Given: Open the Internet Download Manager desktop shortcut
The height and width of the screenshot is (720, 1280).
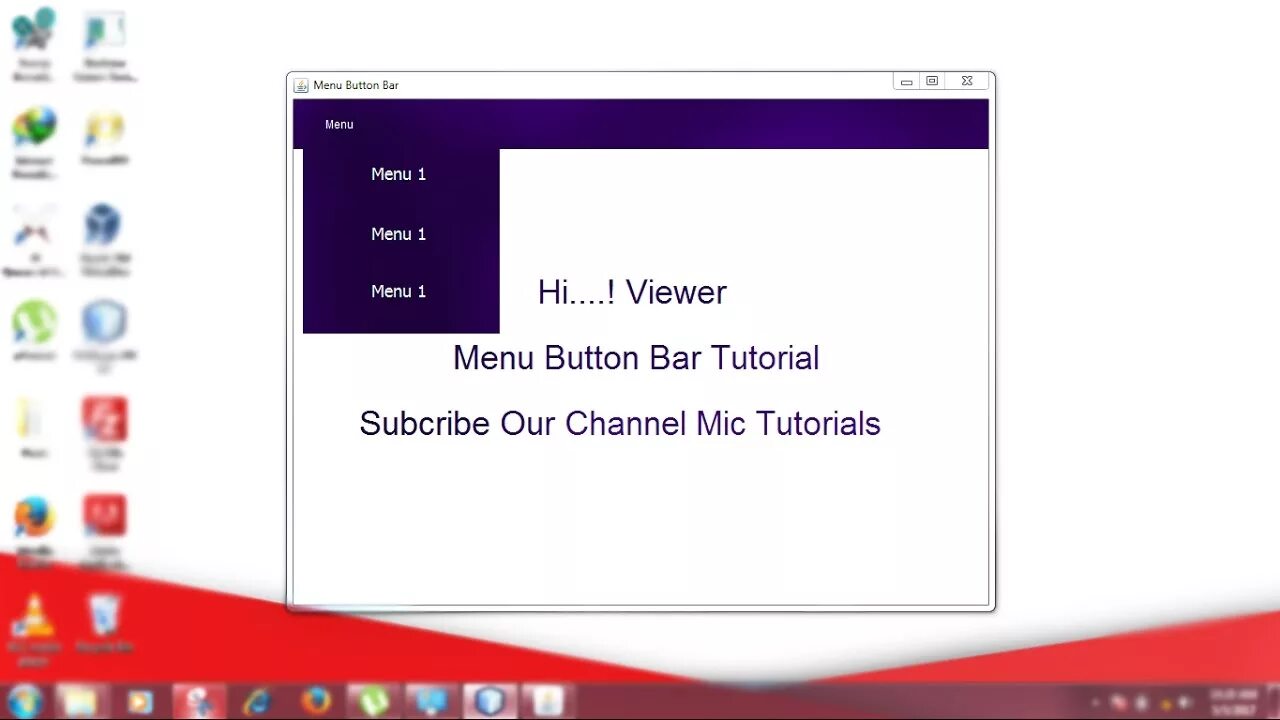Looking at the screenshot, I should 34,142.
